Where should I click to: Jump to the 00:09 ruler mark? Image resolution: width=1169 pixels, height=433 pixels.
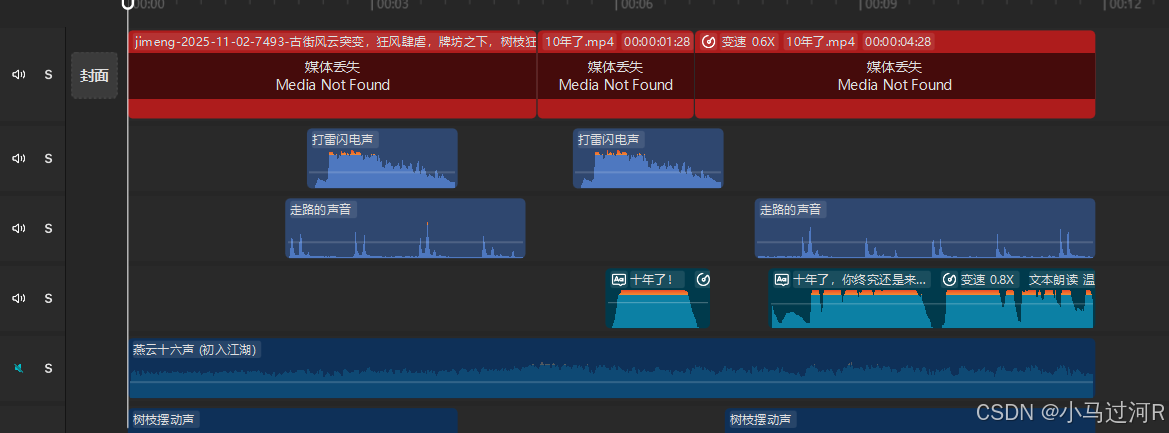point(880,4)
